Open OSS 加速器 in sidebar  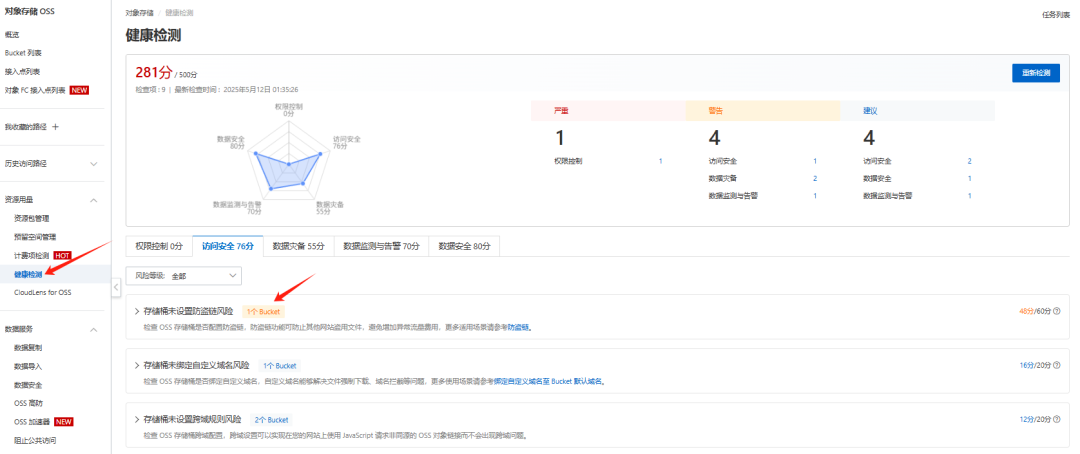click(32, 422)
